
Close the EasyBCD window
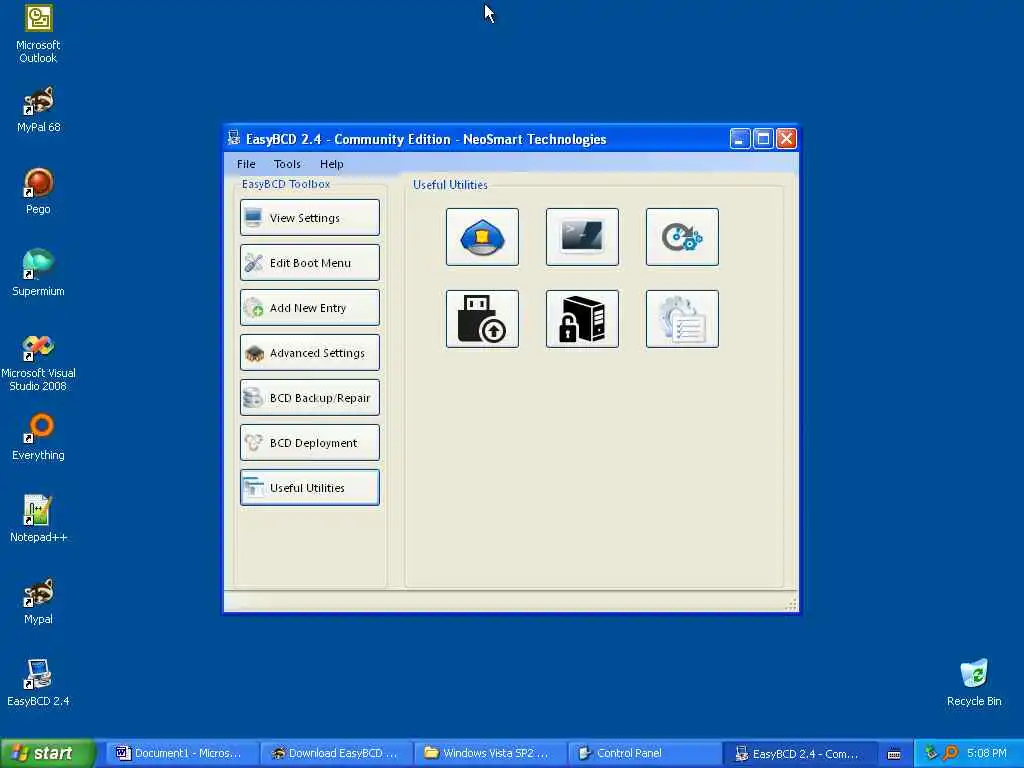pos(786,138)
